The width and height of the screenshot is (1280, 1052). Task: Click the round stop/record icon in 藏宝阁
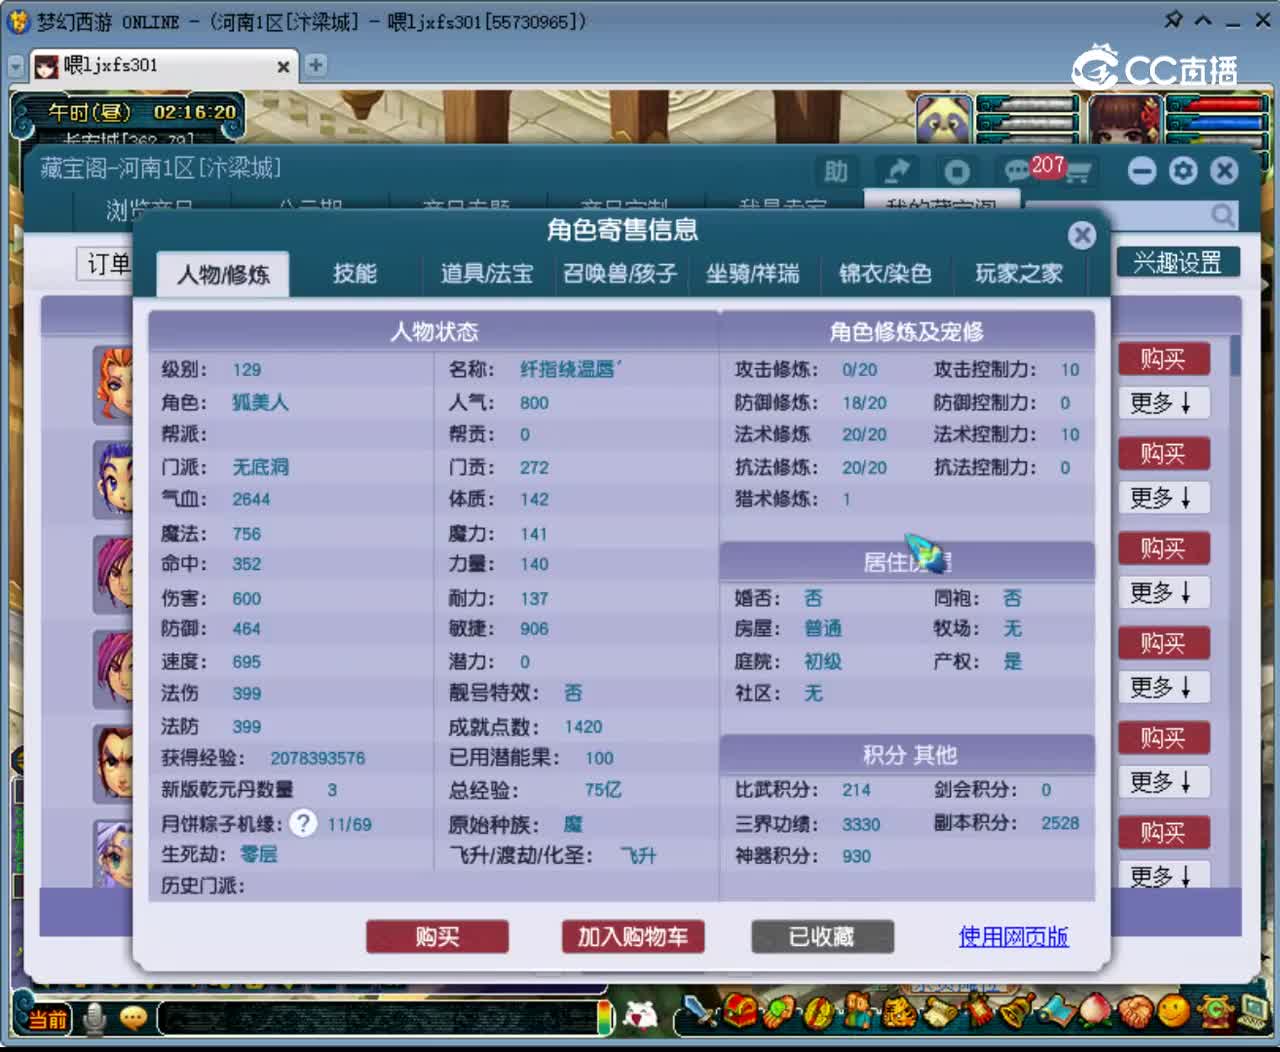(x=956, y=172)
